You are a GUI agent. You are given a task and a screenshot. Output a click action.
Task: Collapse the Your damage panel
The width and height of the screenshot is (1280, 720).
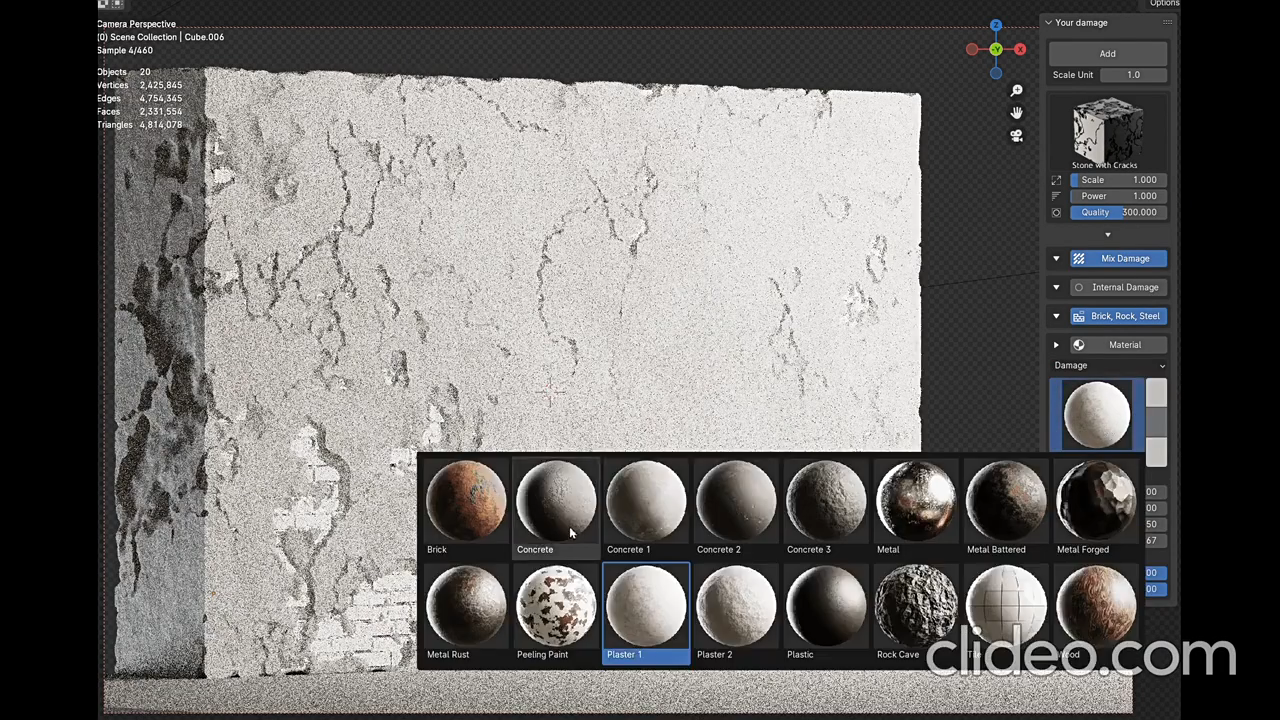click(x=1048, y=22)
